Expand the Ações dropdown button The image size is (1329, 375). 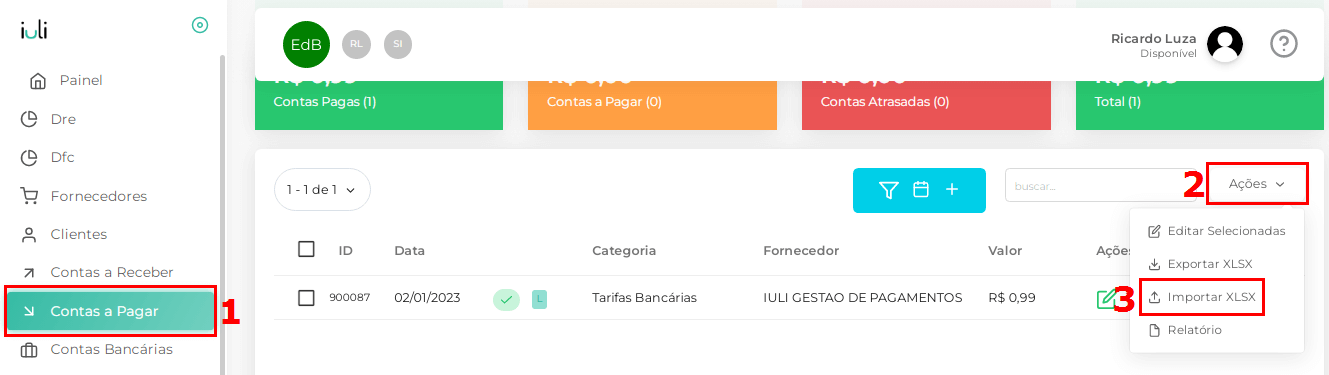click(x=1257, y=184)
